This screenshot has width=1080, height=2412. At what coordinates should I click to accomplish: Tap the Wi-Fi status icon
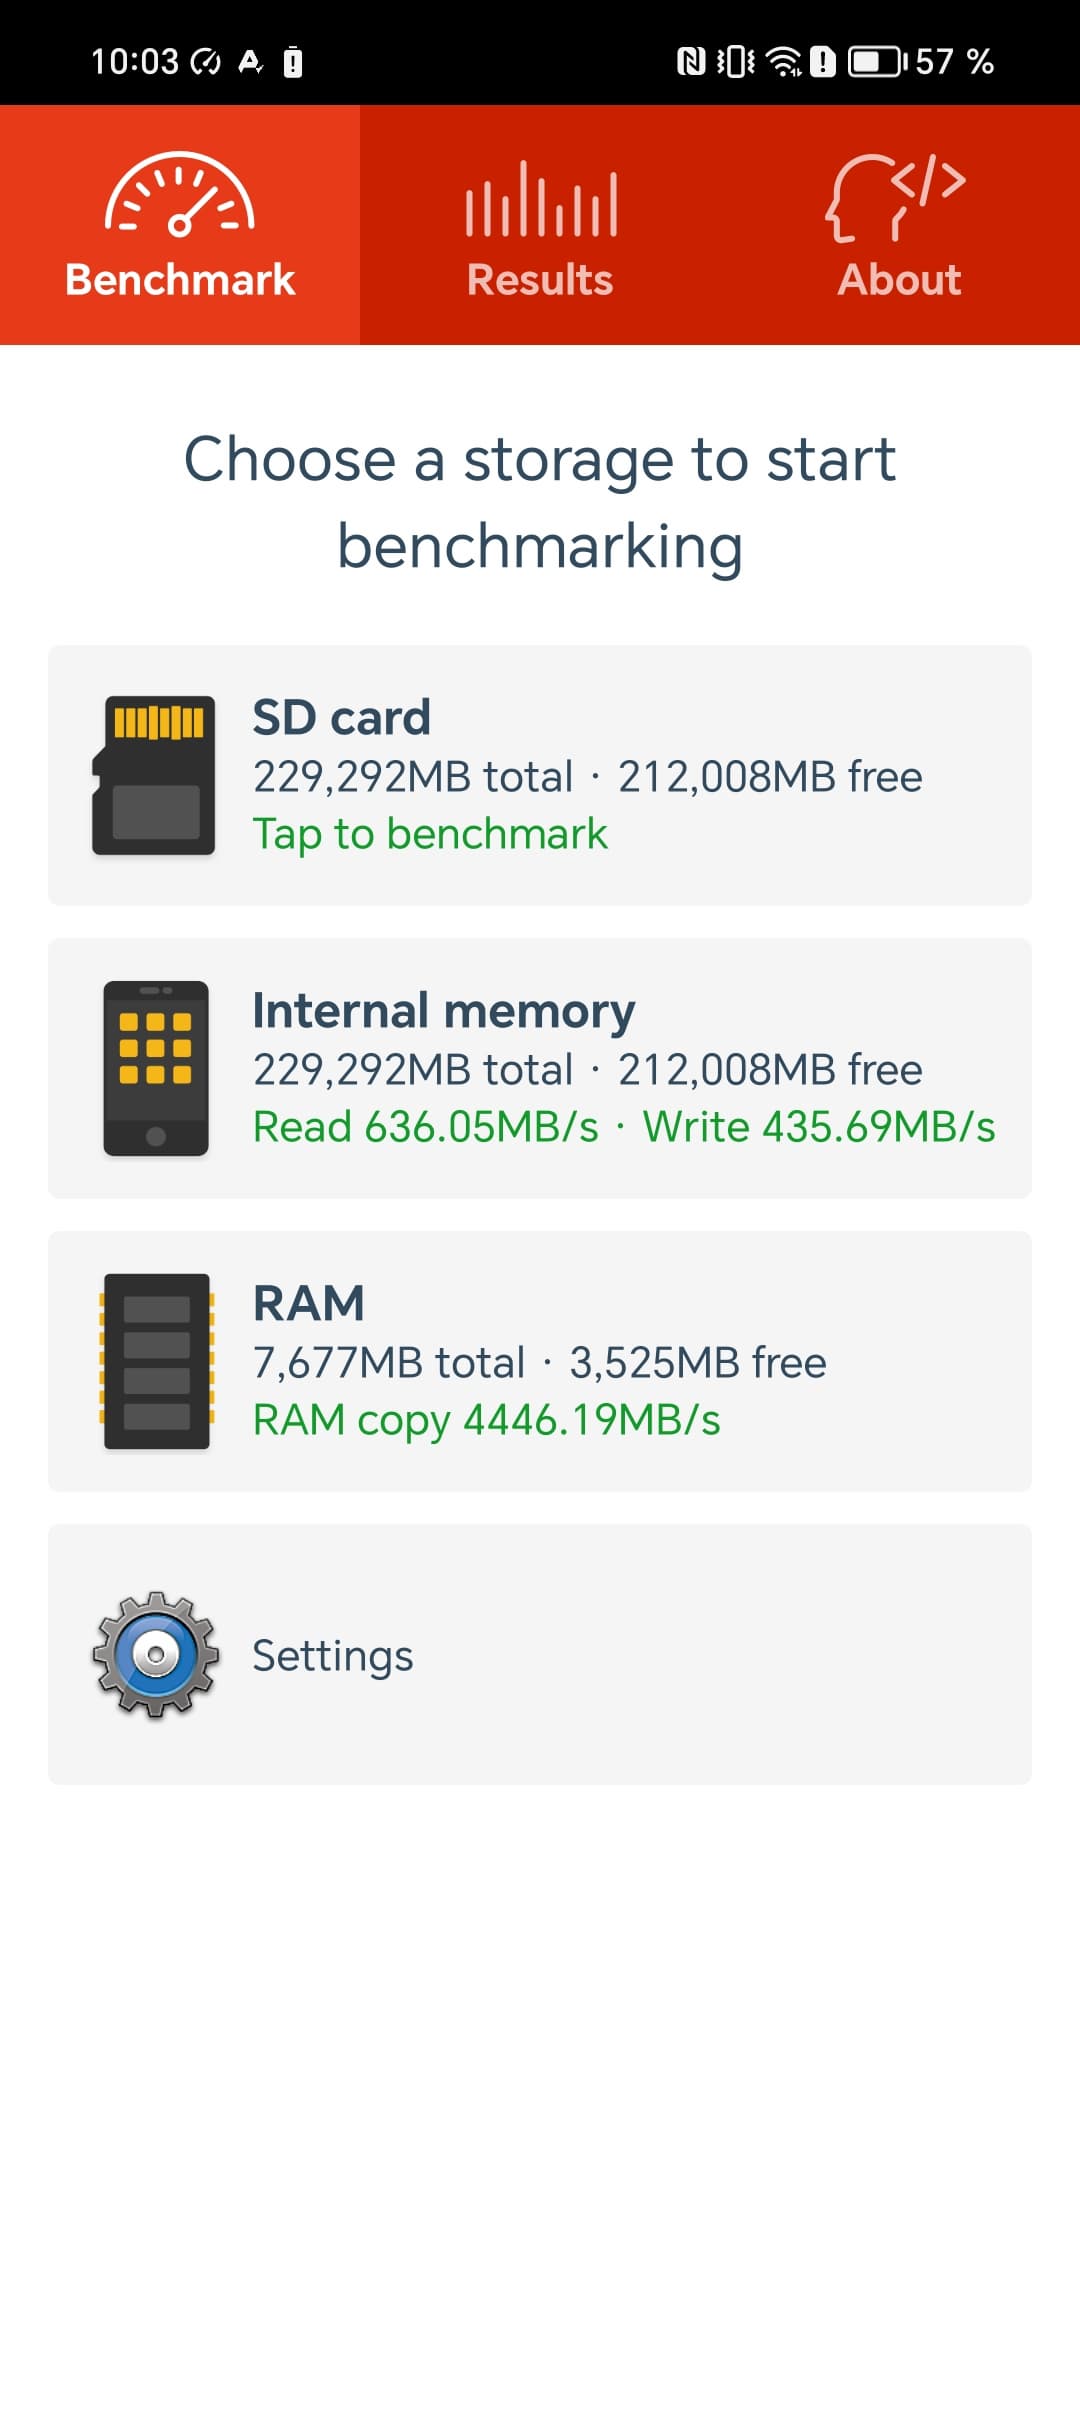[783, 62]
